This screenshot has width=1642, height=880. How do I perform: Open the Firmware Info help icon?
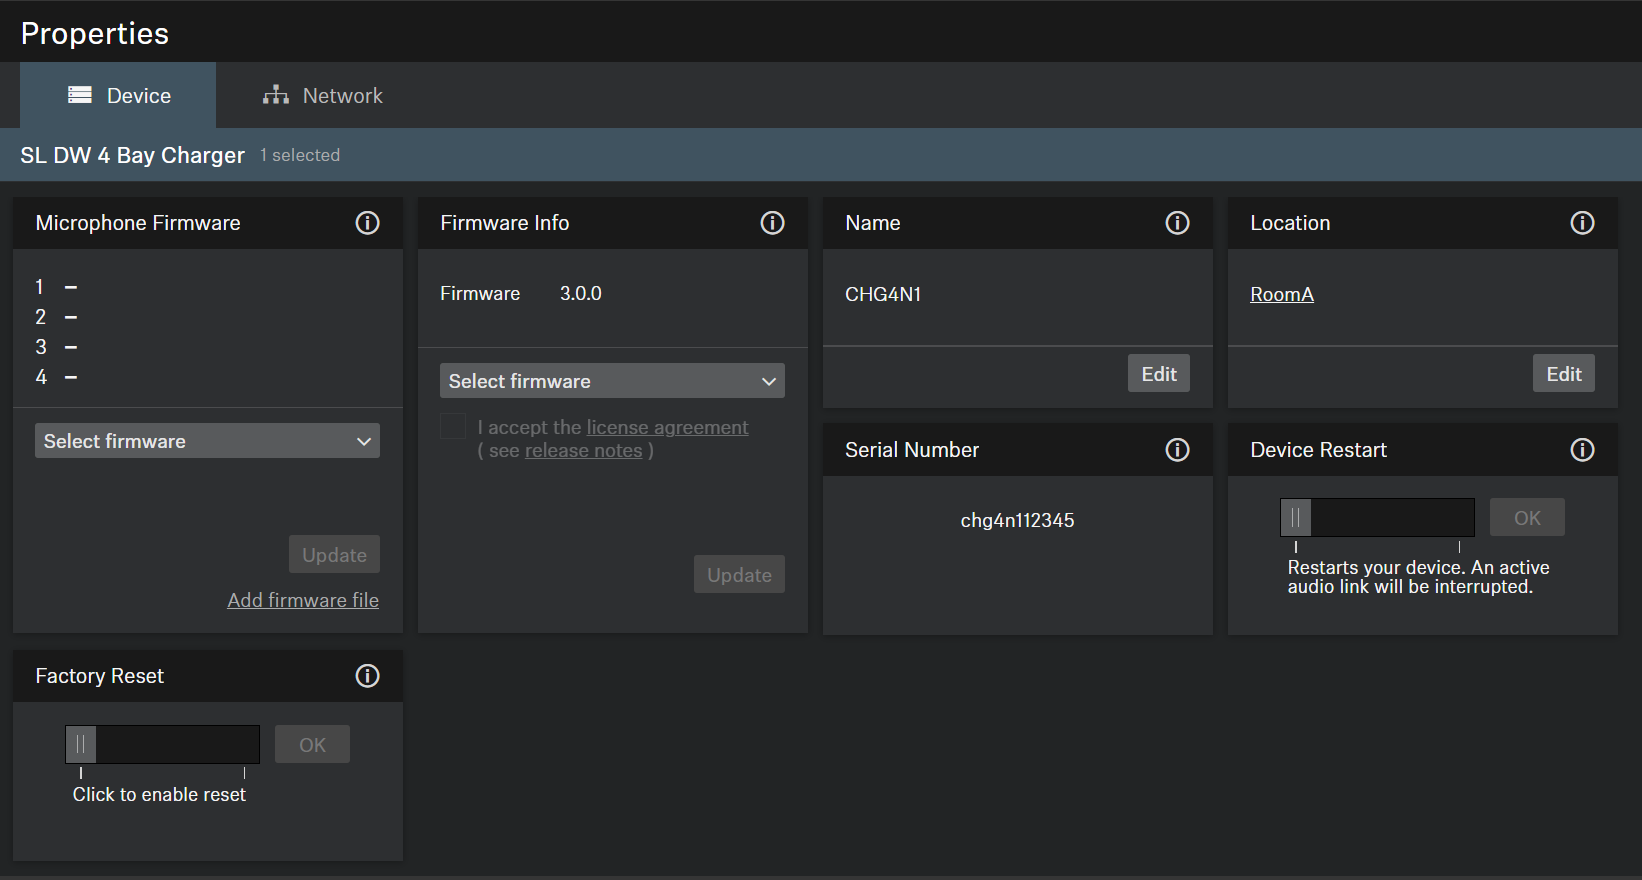point(772,223)
